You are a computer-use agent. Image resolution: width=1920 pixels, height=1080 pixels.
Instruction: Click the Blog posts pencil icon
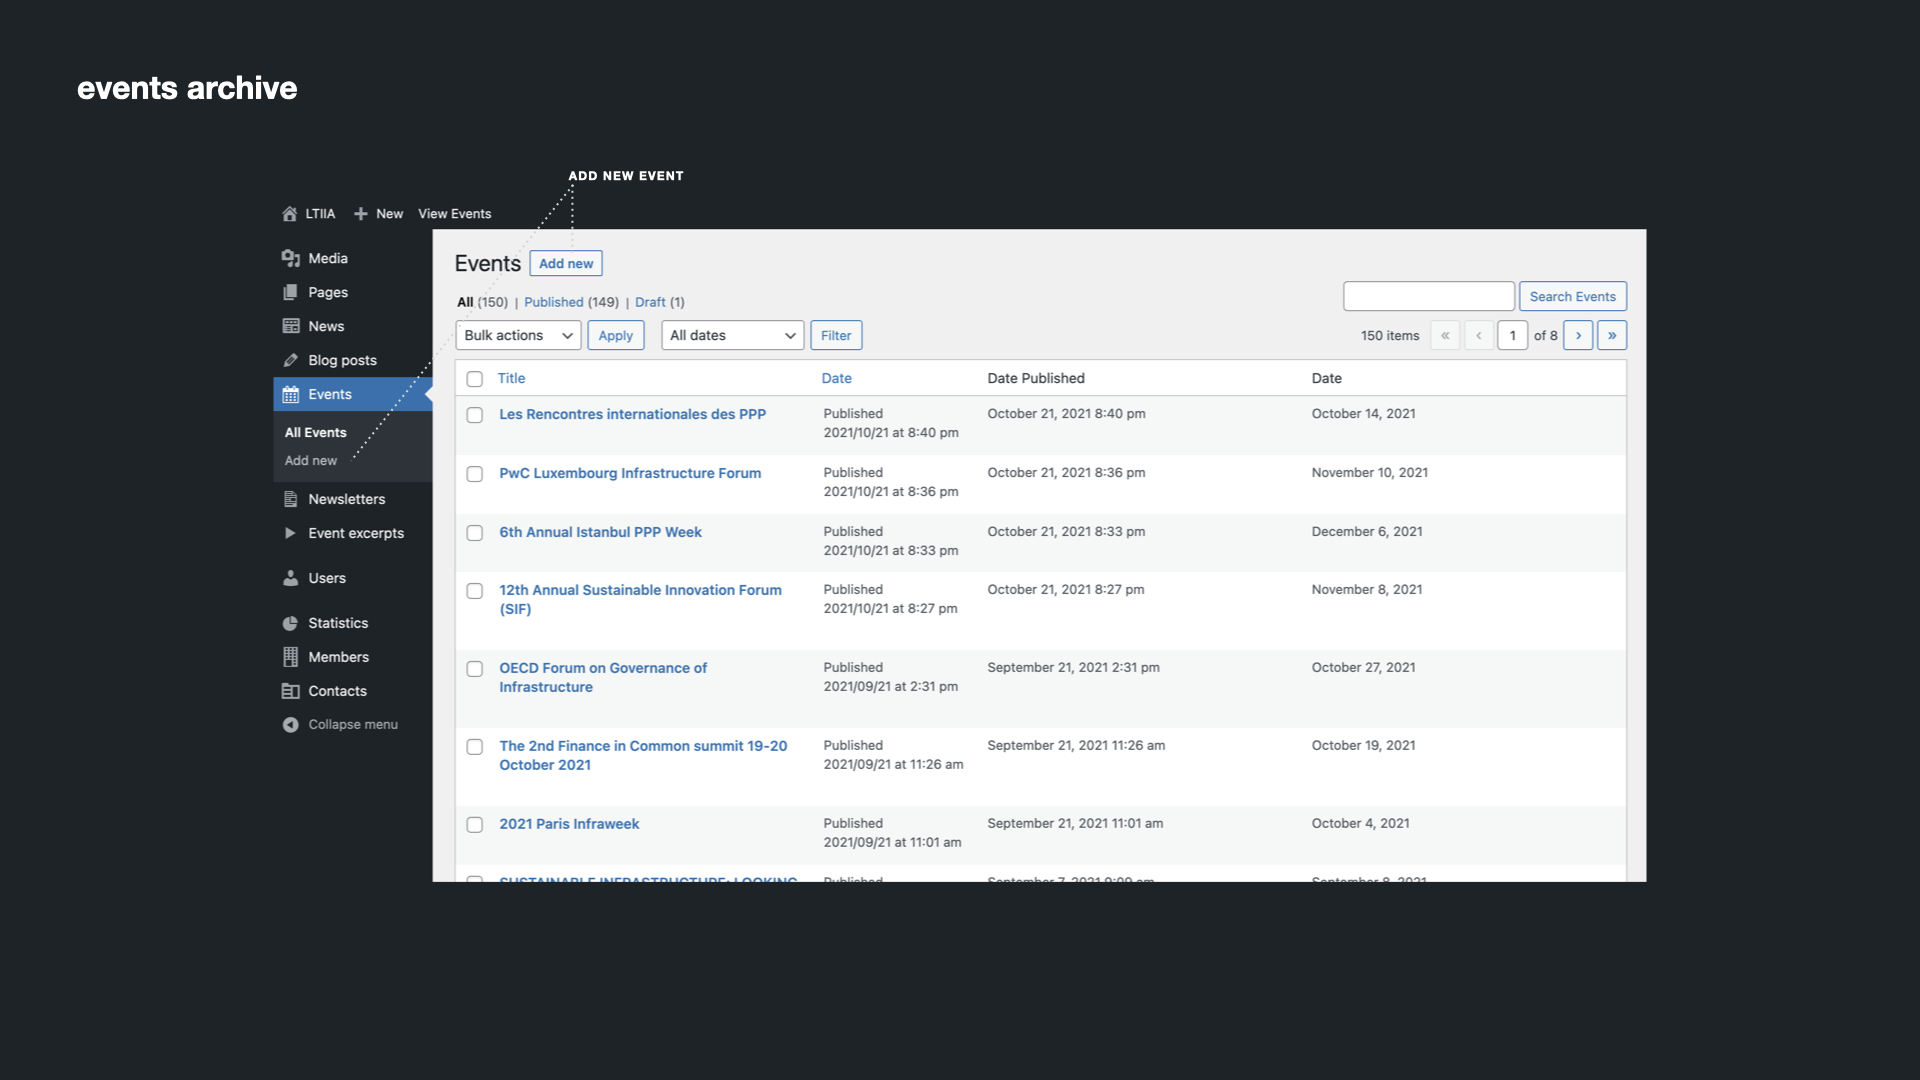(291, 360)
